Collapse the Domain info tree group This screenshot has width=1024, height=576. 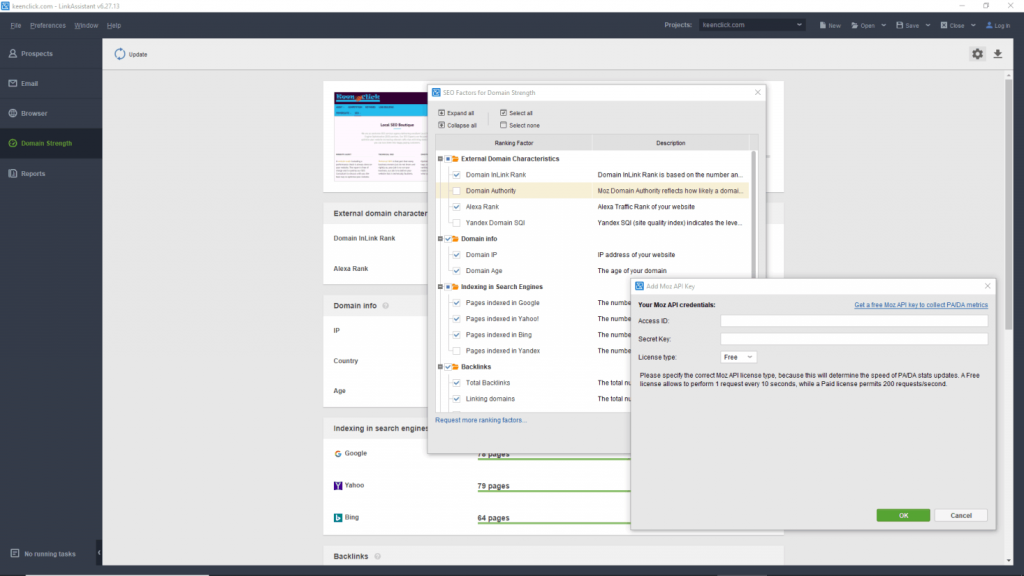(440, 239)
